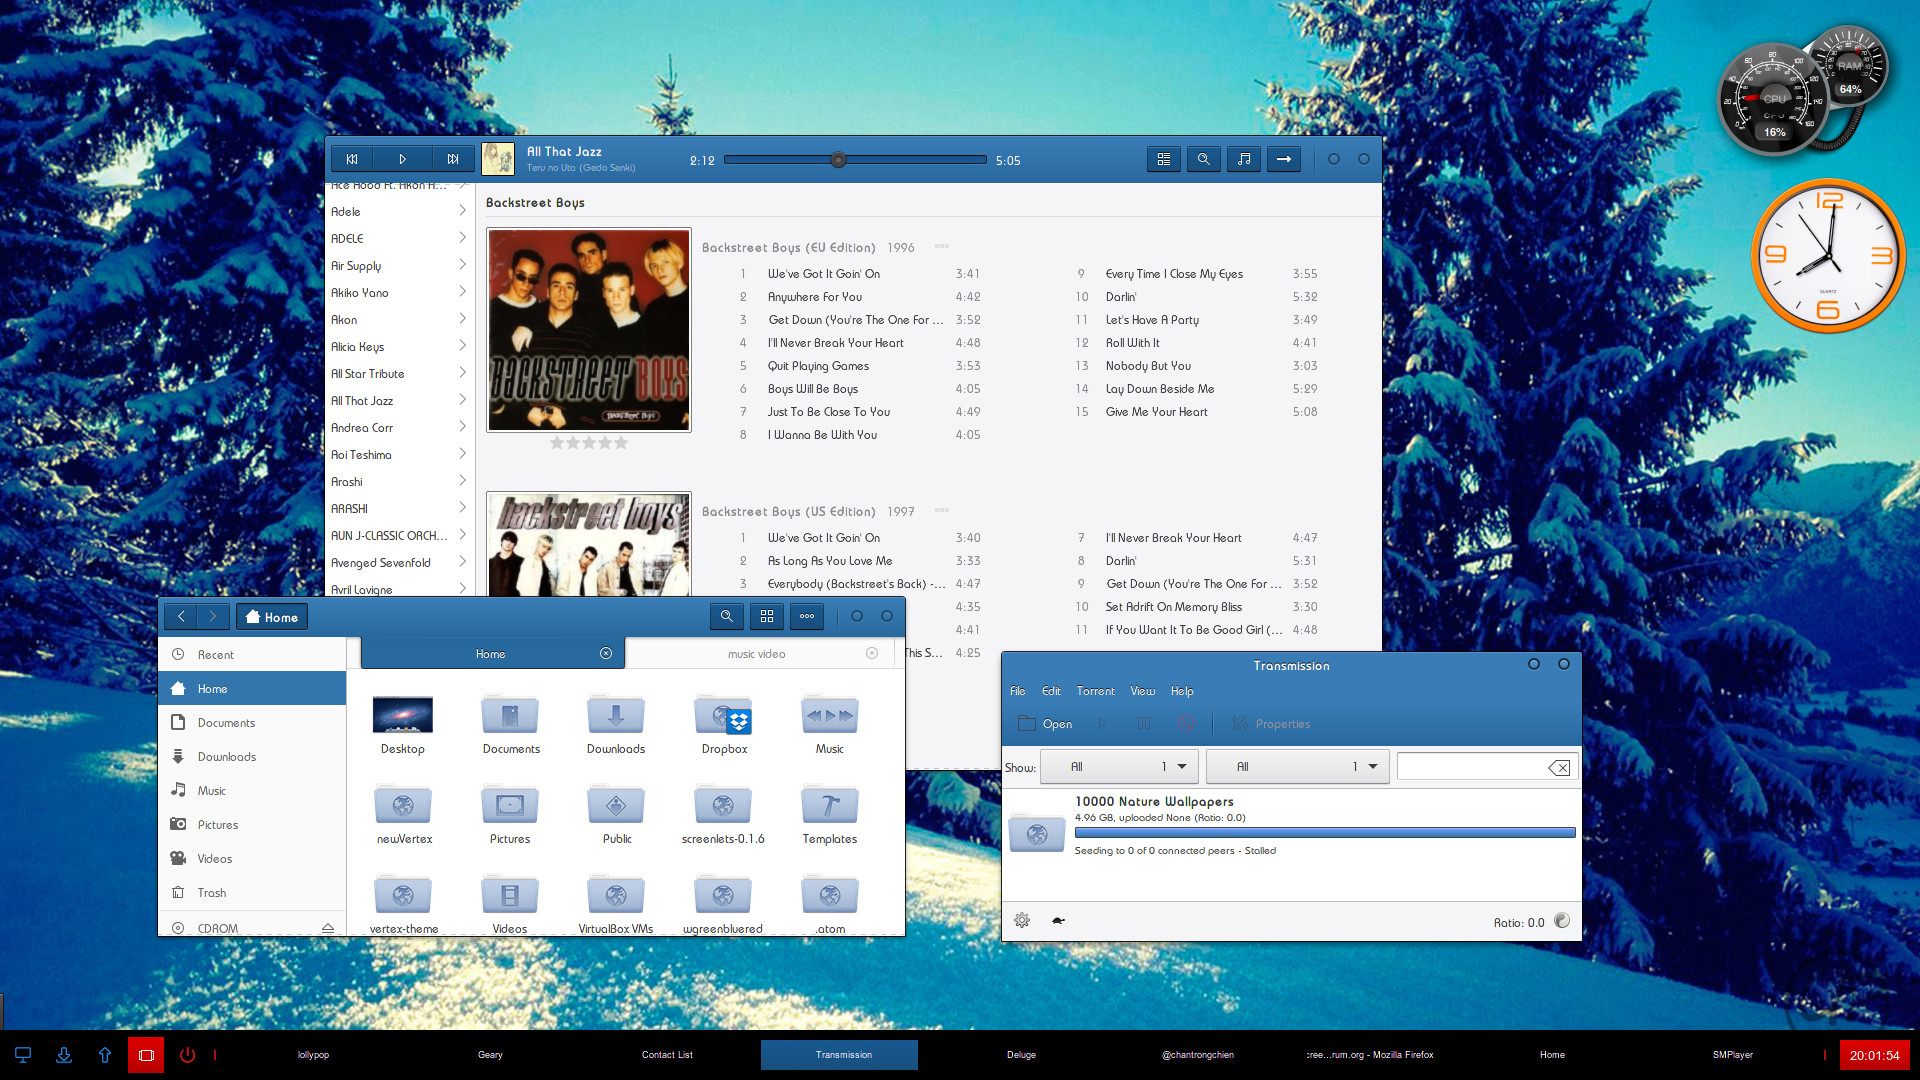The height and width of the screenshot is (1080, 1920).
Task: Click previous track button in music player
Action: [352, 159]
